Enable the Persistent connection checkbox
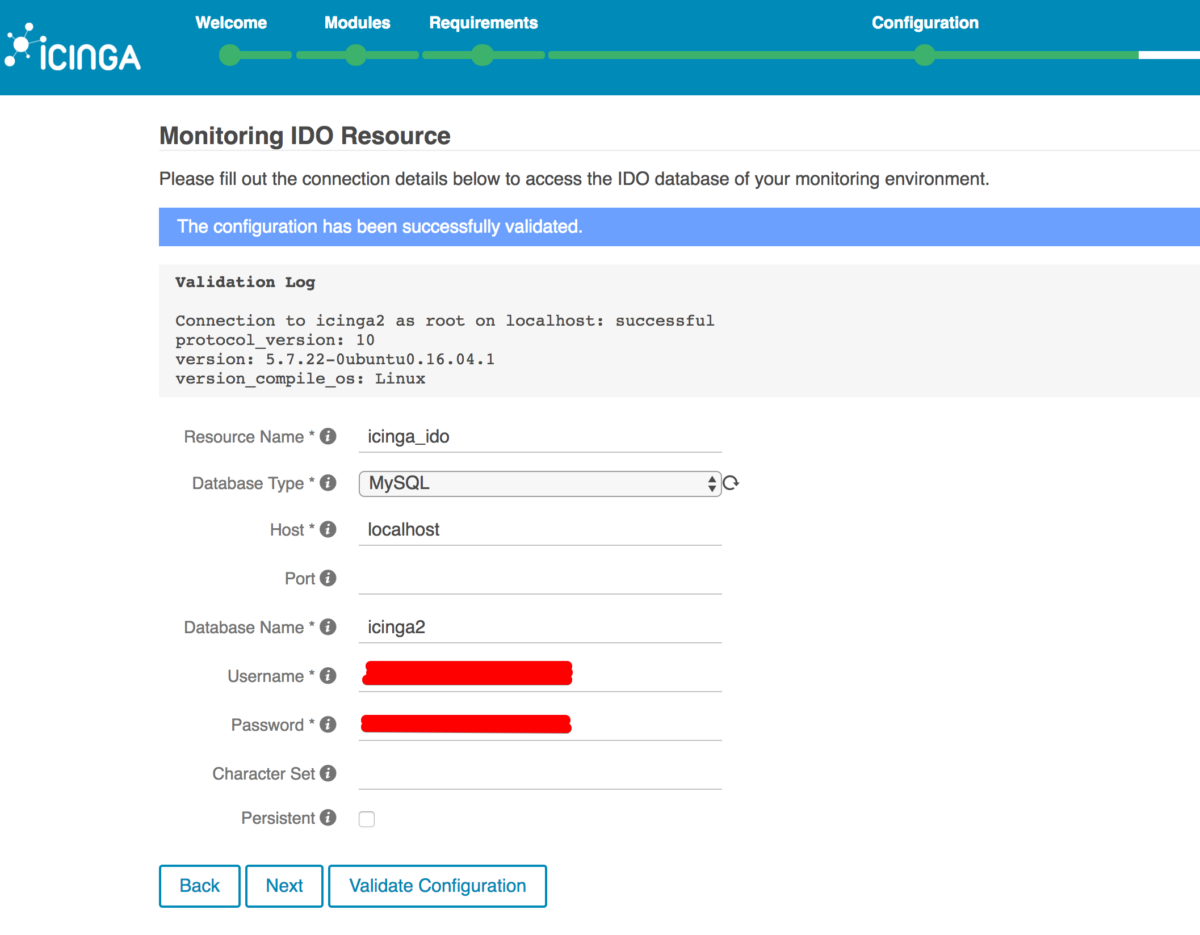 pos(366,818)
